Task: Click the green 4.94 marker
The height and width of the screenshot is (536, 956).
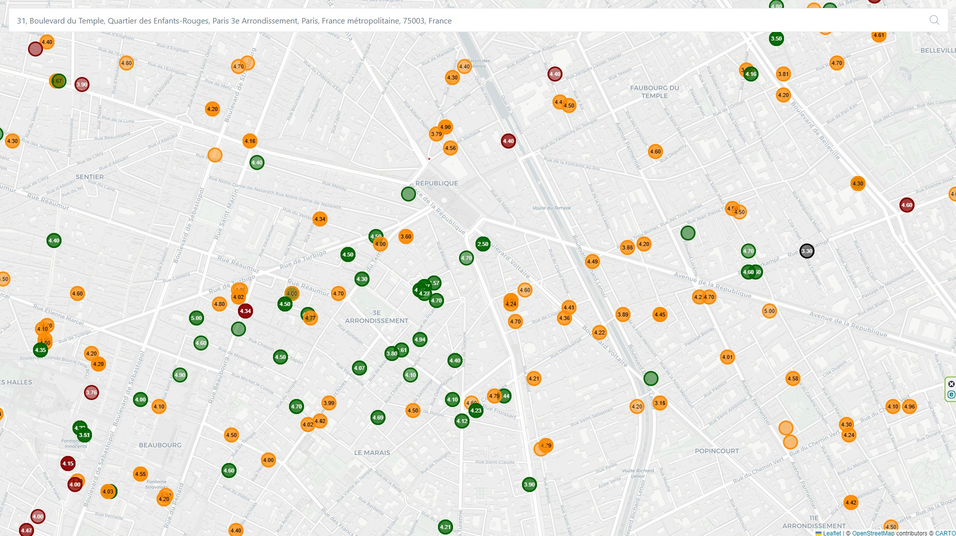Action: click(419, 340)
